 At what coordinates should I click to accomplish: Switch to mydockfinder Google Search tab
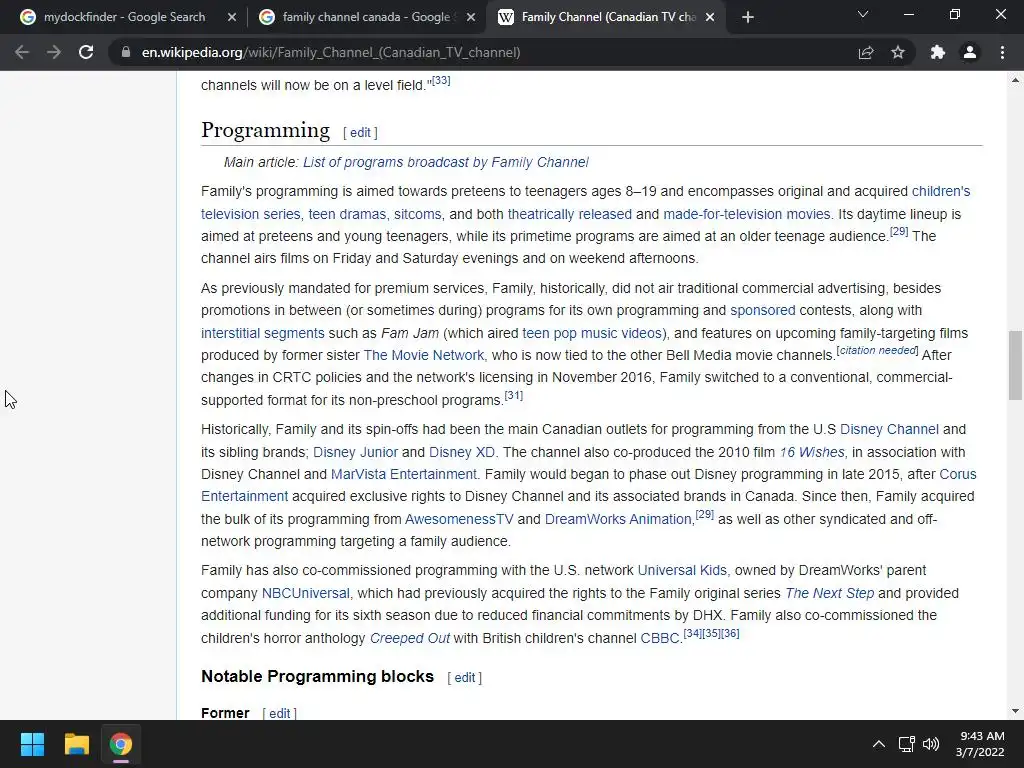point(124,17)
